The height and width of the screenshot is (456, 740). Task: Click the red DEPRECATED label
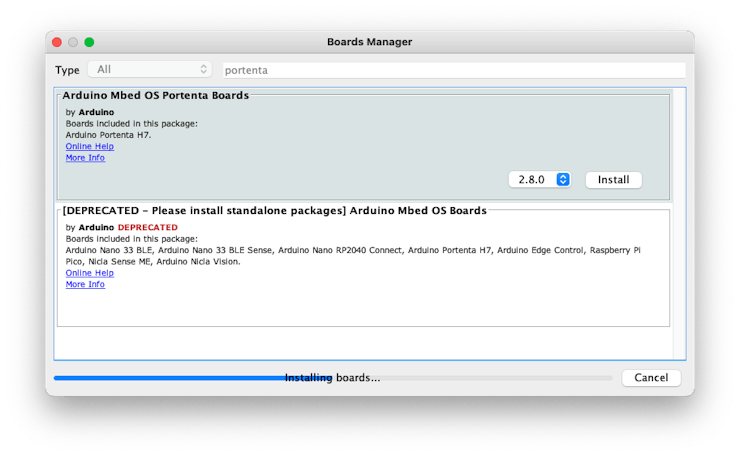pyautogui.click(x=148, y=228)
